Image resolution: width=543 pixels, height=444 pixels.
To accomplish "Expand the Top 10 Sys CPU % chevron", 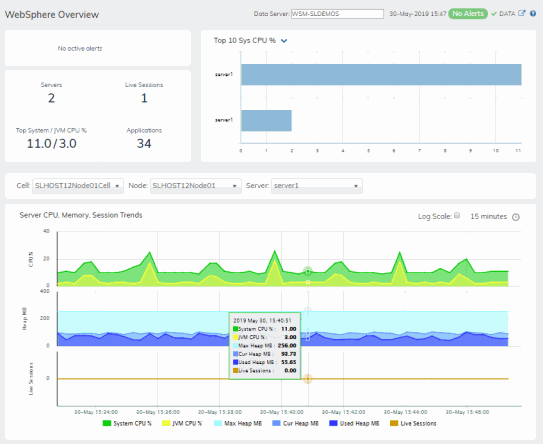I will pyautogui.click(x=284, y=41).
